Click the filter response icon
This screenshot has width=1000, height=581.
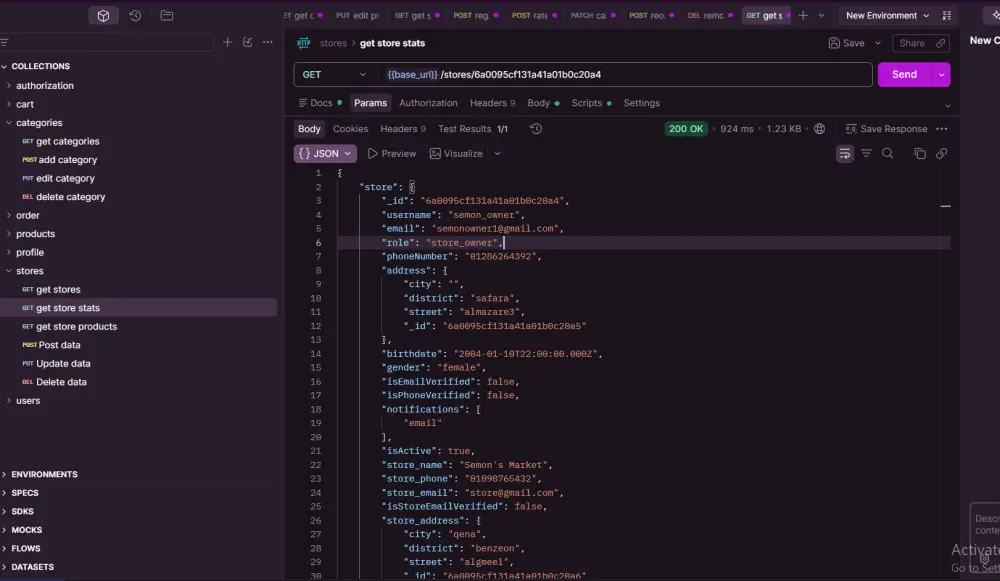tap(866, 154)
